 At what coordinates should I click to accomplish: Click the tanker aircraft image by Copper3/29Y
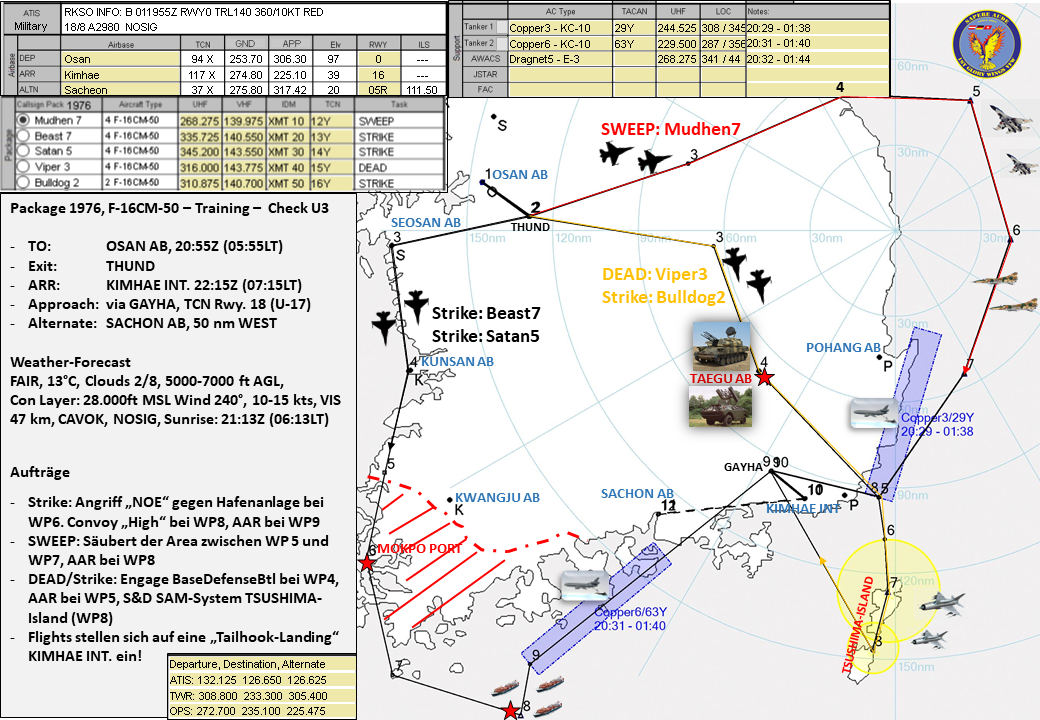tap(876, 414)
